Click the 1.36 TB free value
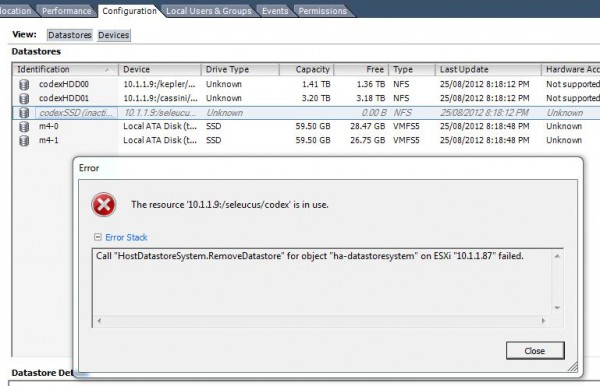The width and height of the screenshot is (600, 386). (371, 84)
